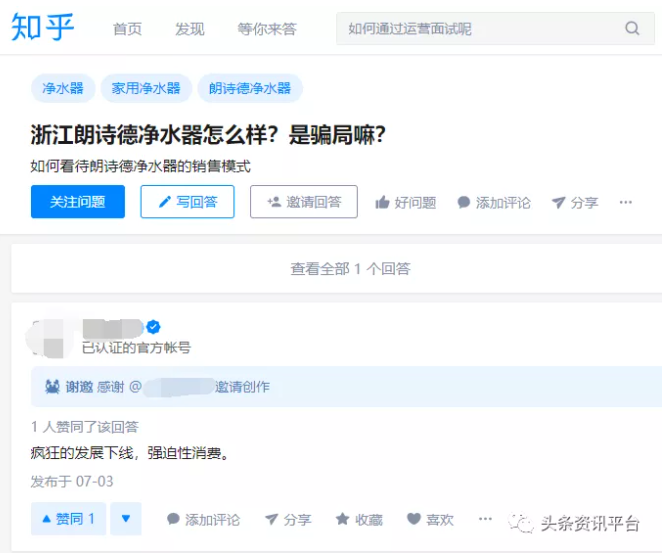Click the 写回答 button
Viewport: 666px width, 557px height.
tap(187, 201)
